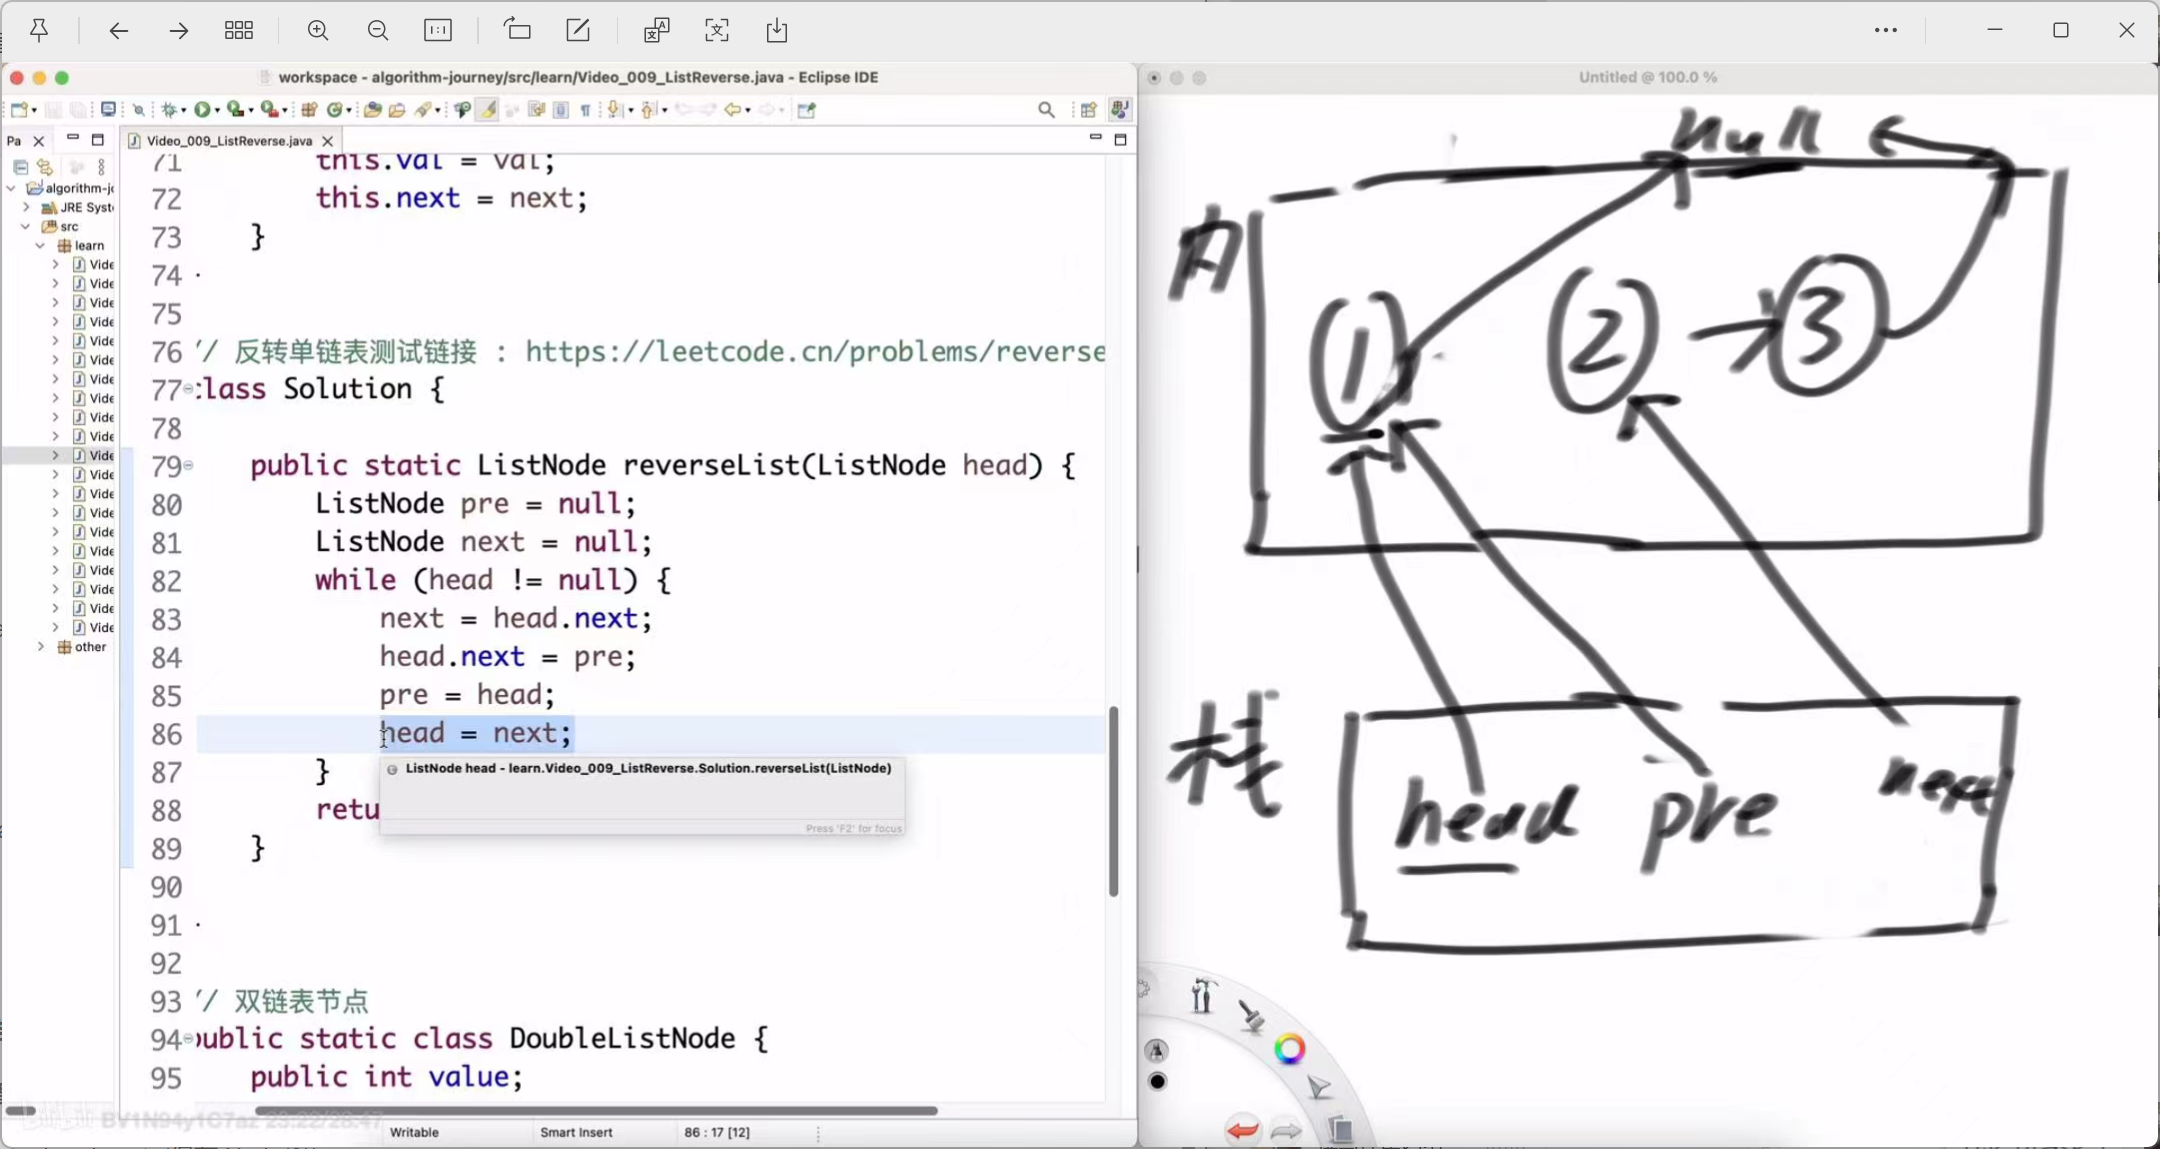Click Collapse All in Package Explorer
The height and width of the screenshot is (1149, 2160).
pos(20,167)
